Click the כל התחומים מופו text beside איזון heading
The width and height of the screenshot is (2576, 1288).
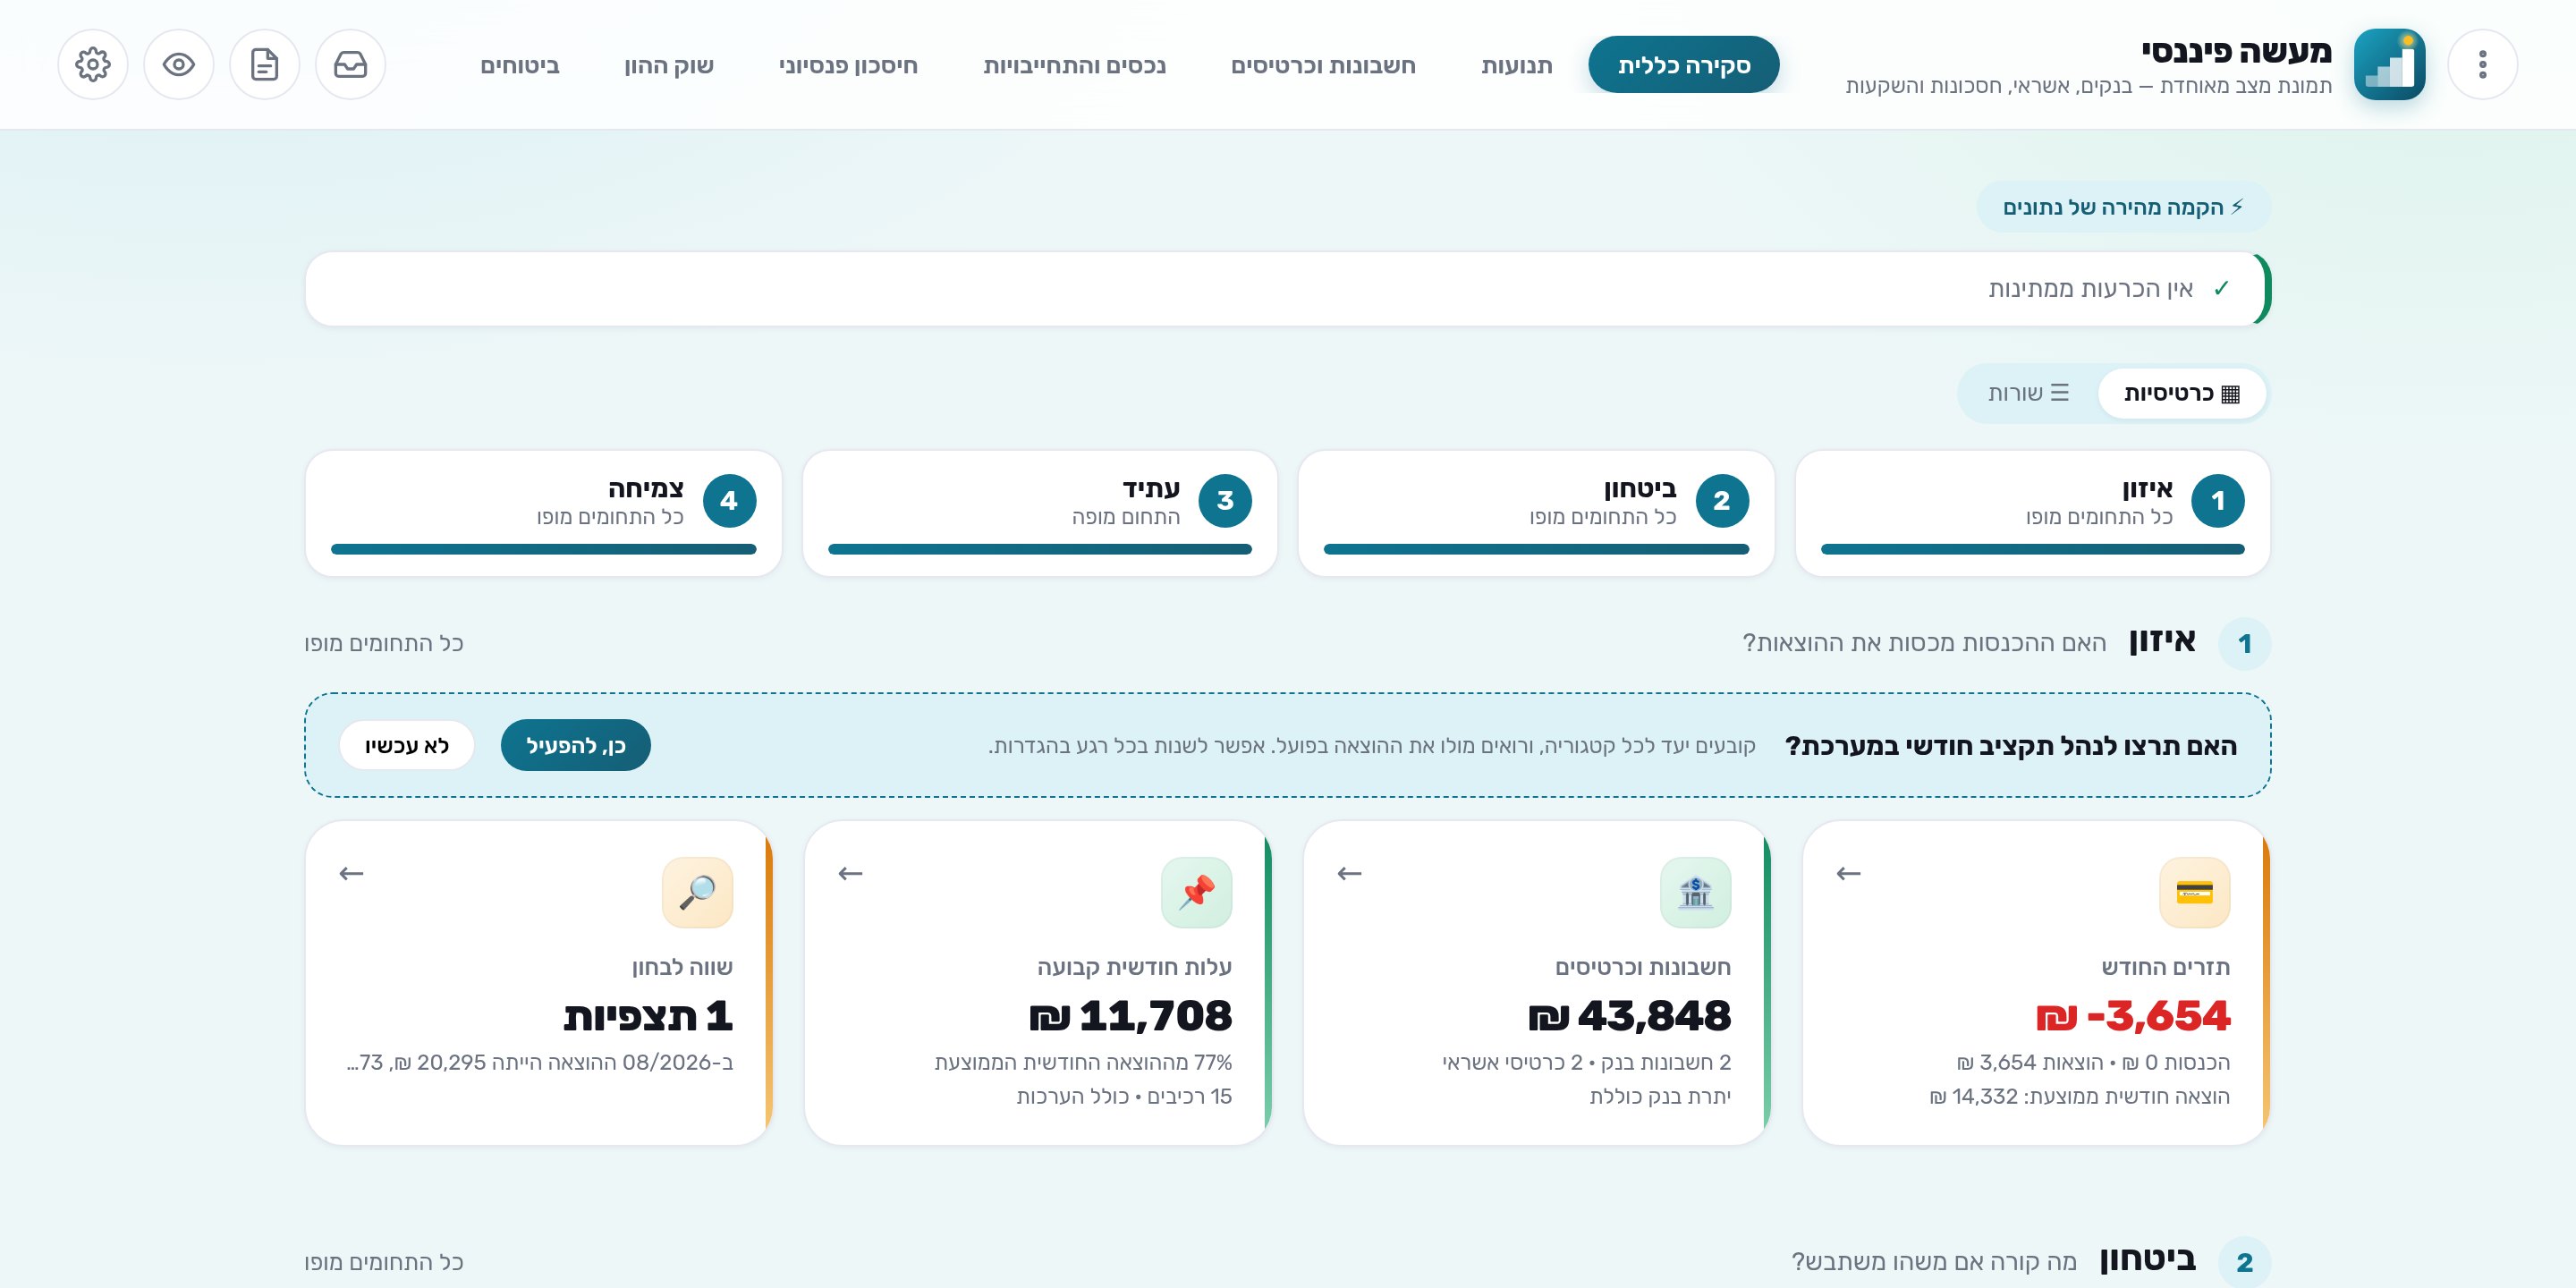384,643
